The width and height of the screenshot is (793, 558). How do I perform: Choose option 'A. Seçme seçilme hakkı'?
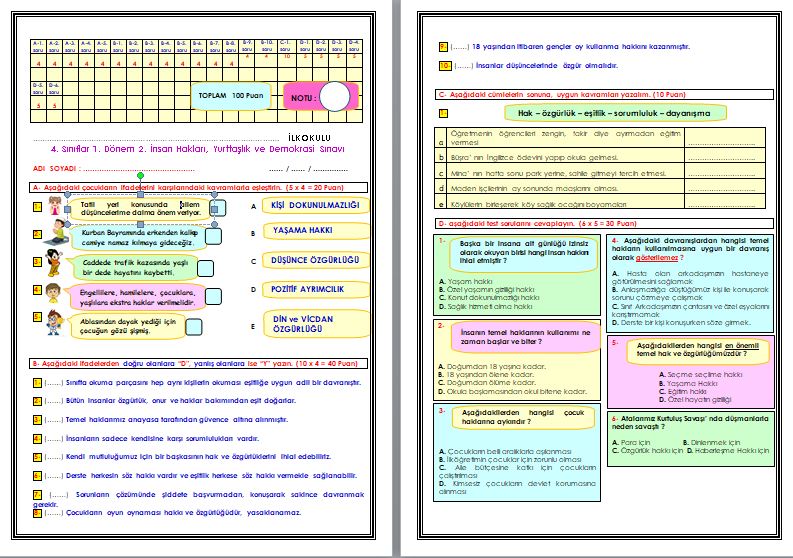pyautogui.click(x=701, y=375)
